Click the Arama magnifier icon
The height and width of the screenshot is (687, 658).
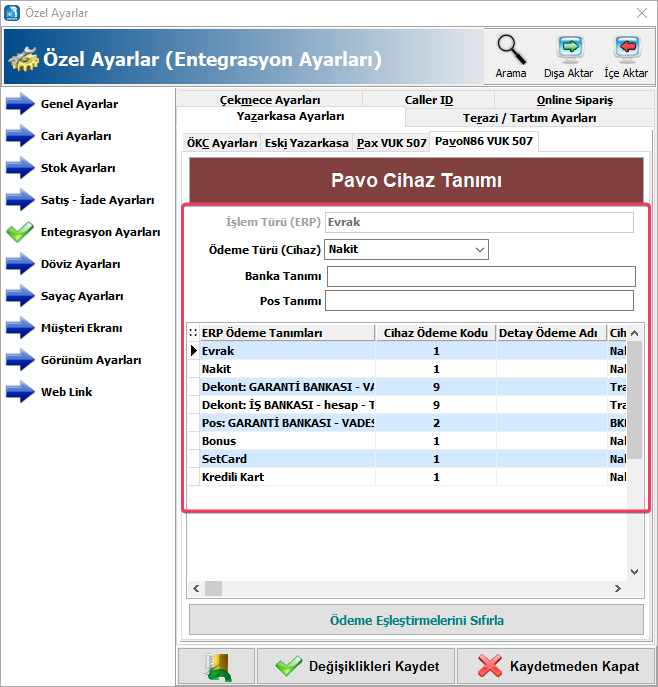[511, 49]
